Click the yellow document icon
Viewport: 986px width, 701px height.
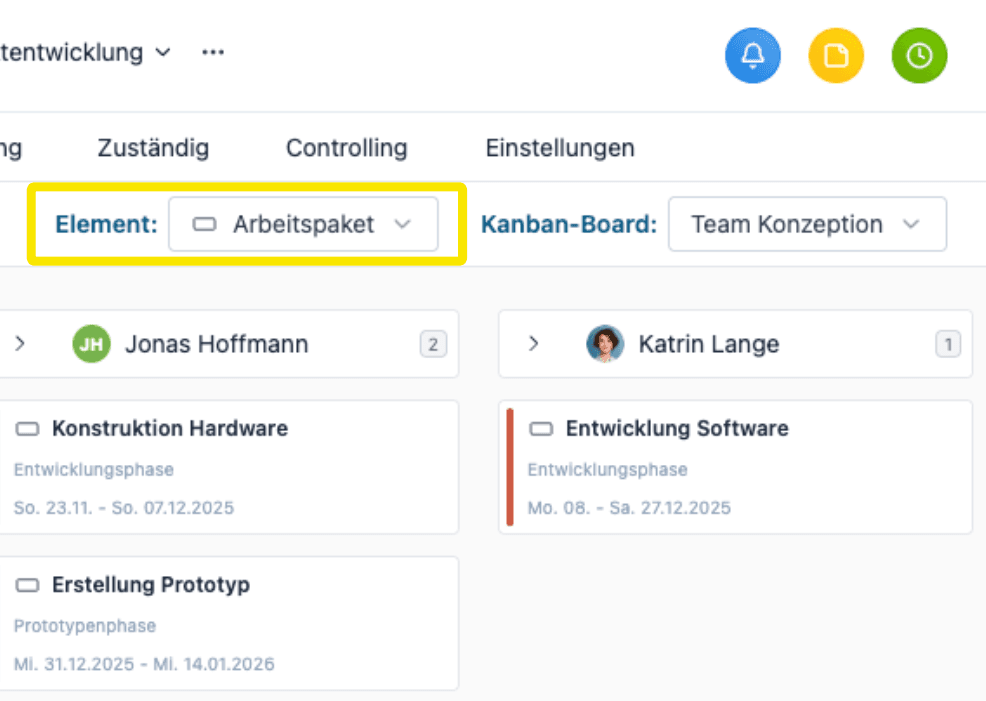(x=835, y=55)
